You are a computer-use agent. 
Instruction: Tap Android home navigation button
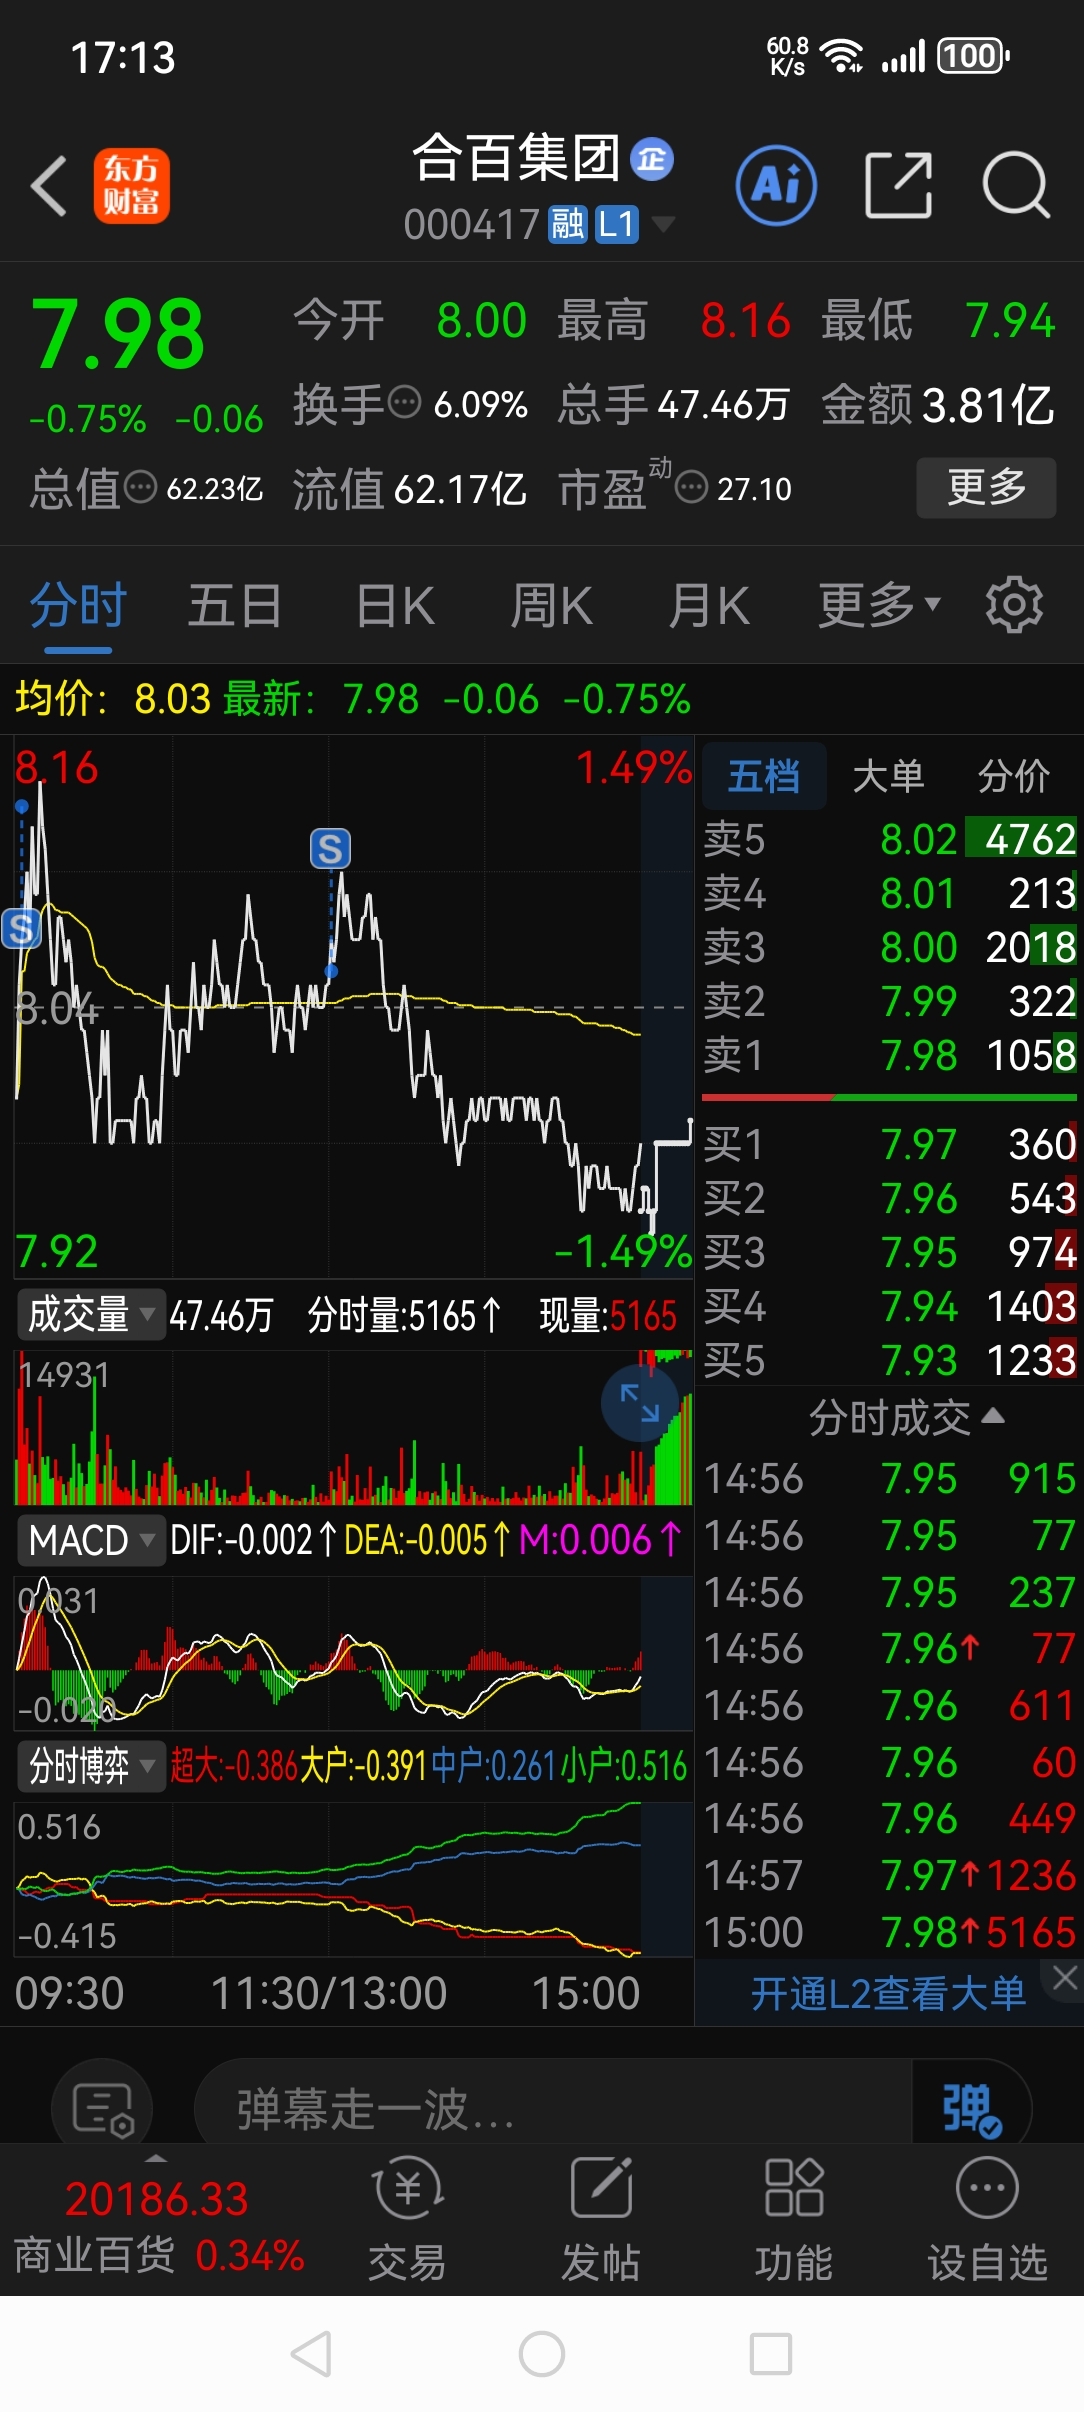(x=542, y=2353)
